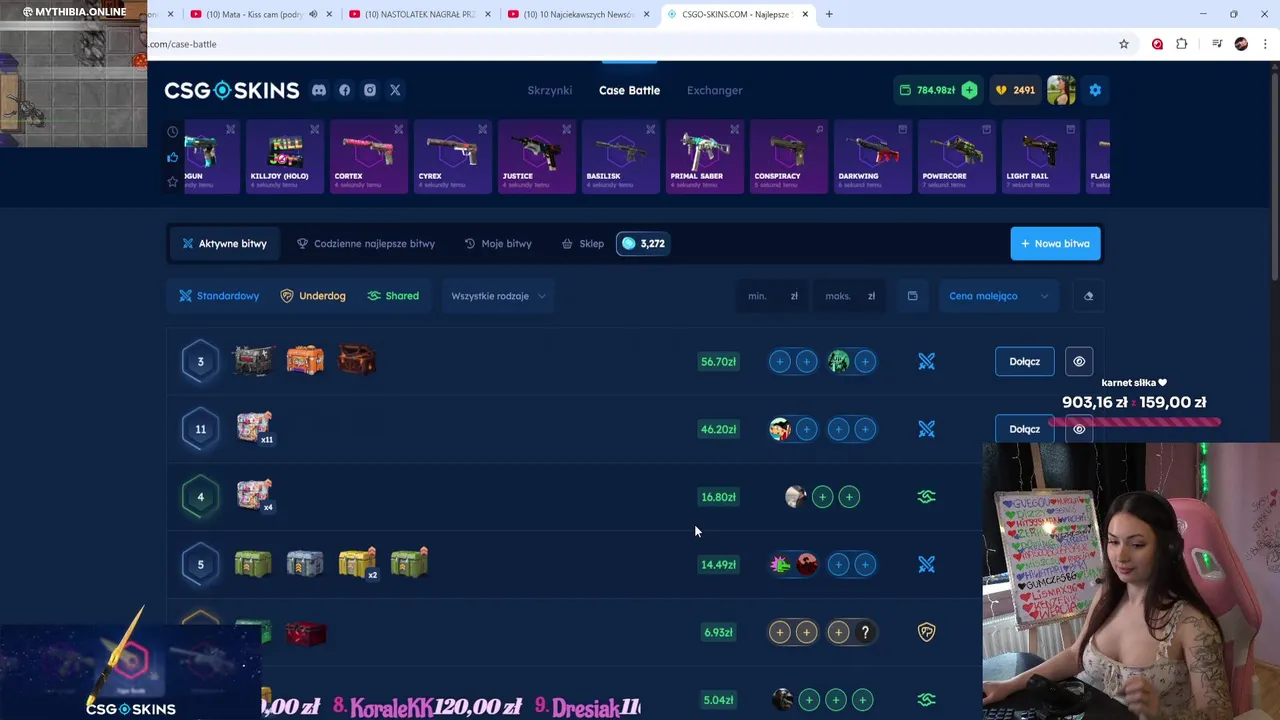Click the player avatar in 46.20zł battle
Viewport: 1280px width, 720px height.
click(780, 429)
